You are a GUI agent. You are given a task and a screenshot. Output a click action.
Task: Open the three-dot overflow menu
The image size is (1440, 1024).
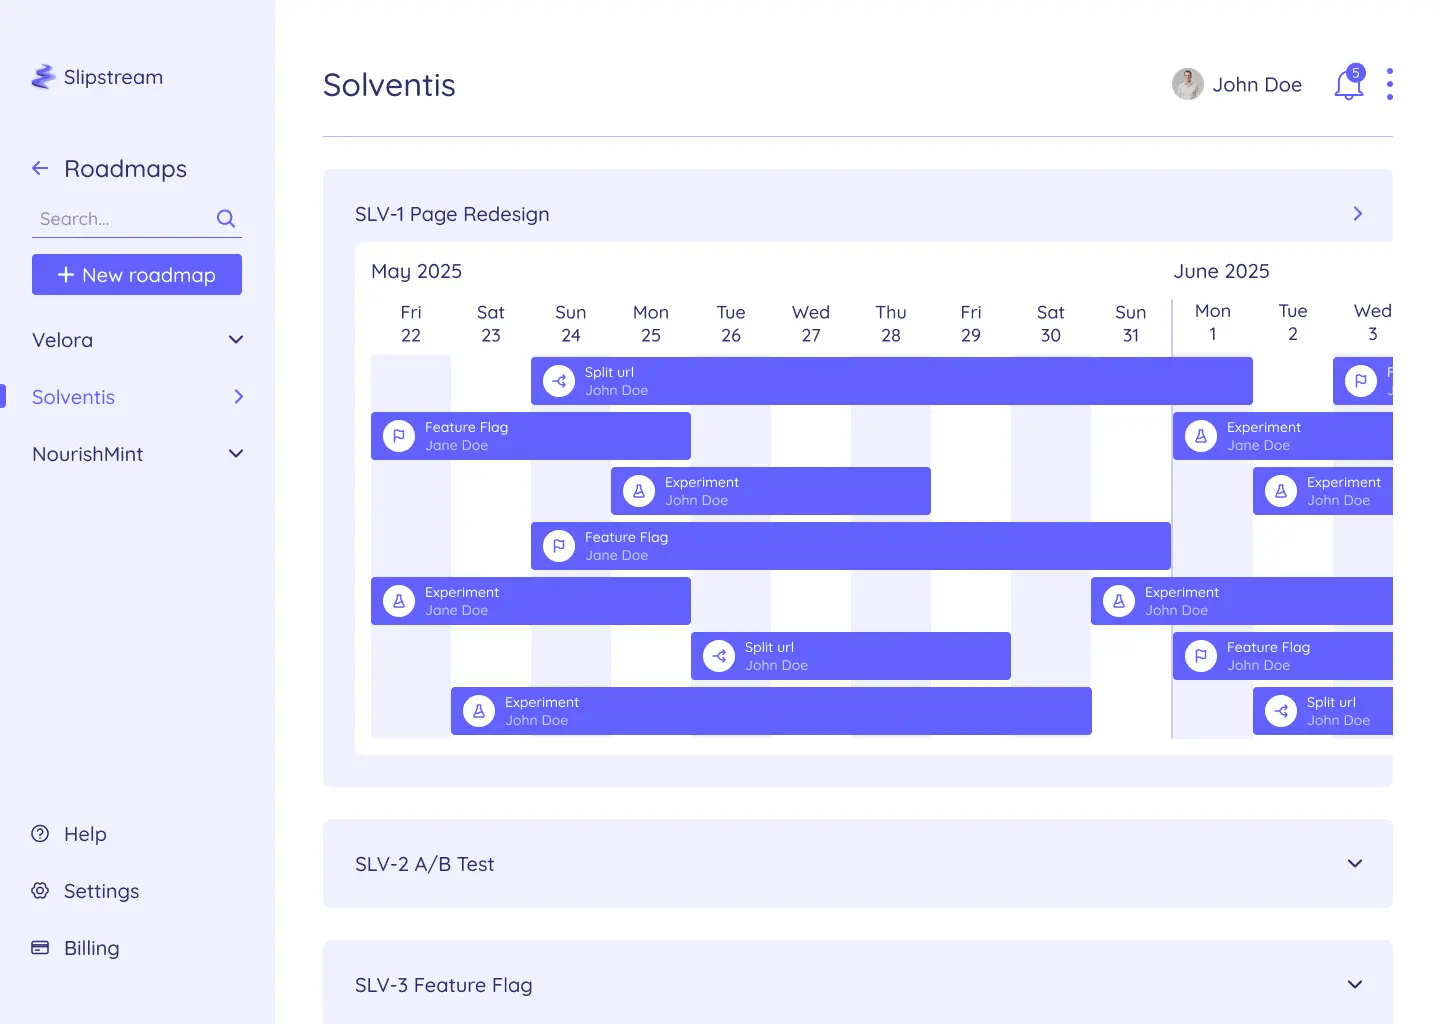[1390, 84]
